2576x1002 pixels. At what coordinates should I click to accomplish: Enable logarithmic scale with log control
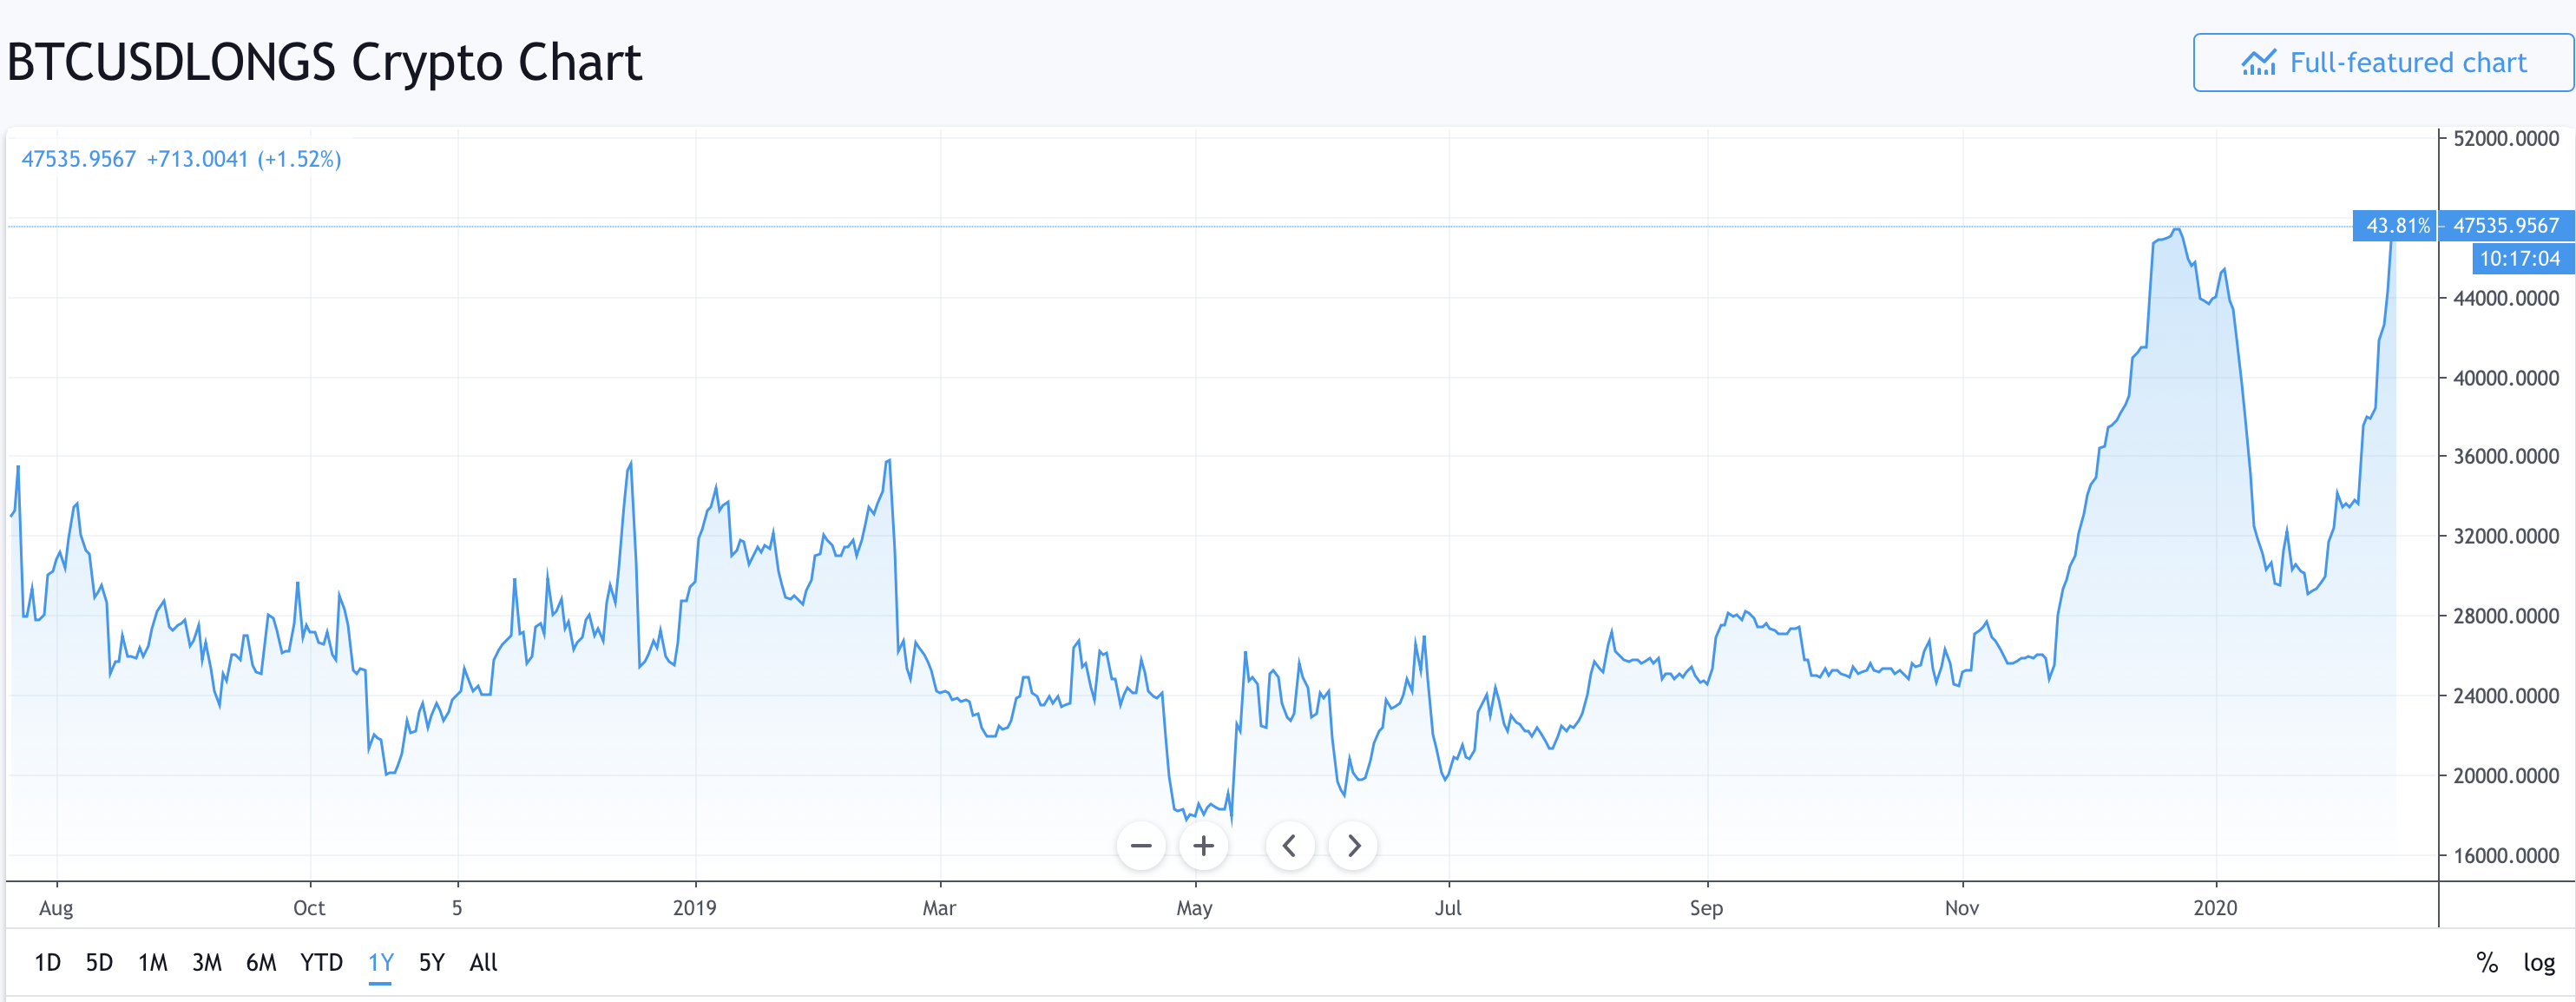pyautogui.click(x=2540, y=962)
